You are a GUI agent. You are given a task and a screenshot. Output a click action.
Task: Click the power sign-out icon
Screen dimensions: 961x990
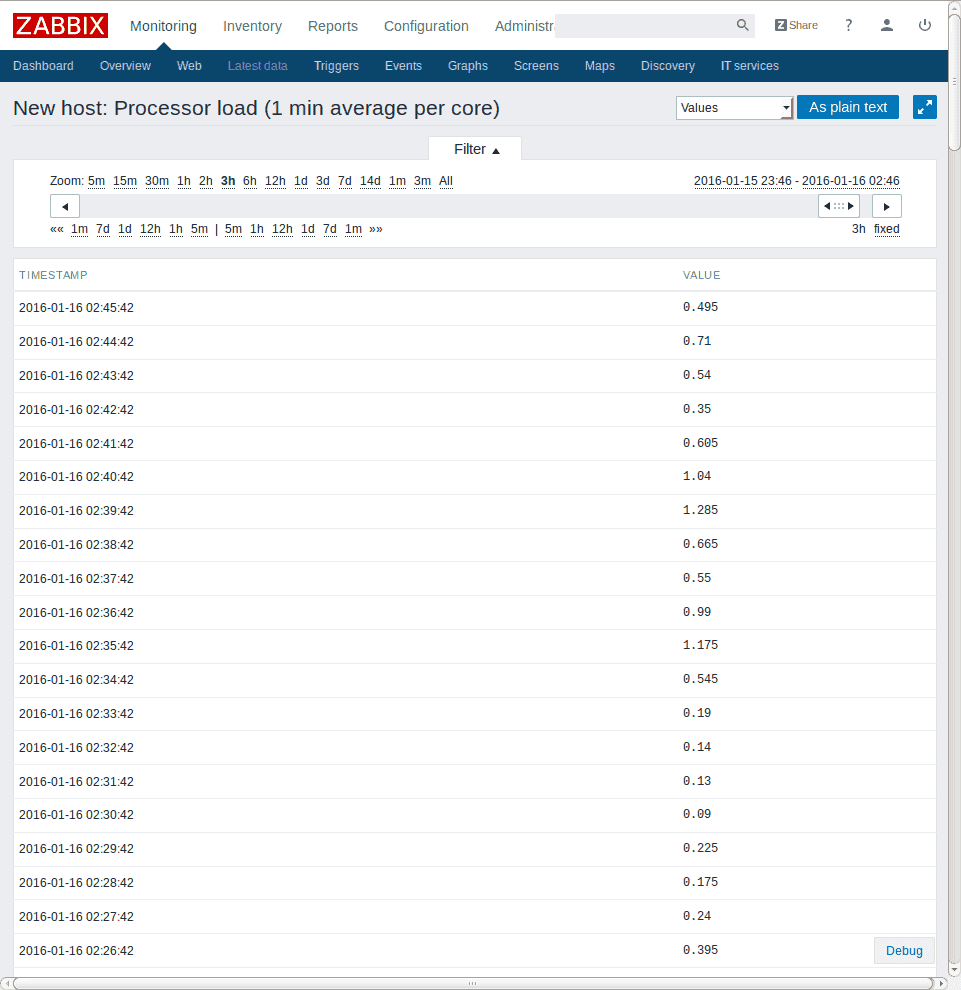click(x=924, y=25)
